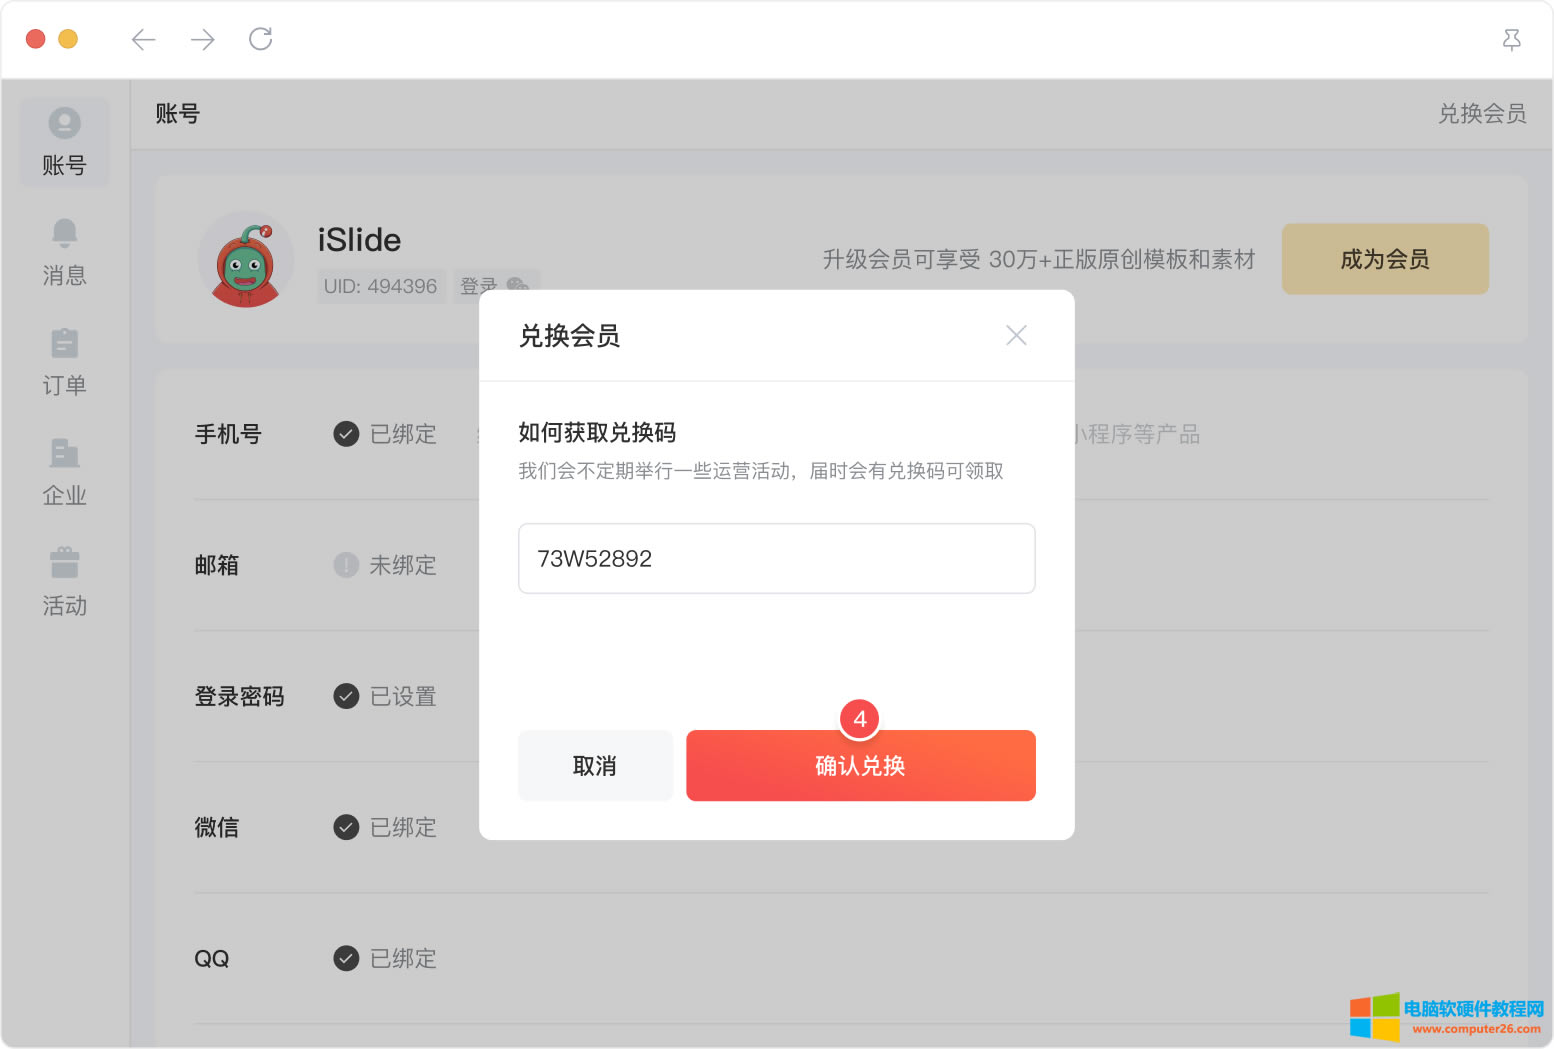
Task: Click the 登录 tag beside the UID
Action: [x=497, y=286]
